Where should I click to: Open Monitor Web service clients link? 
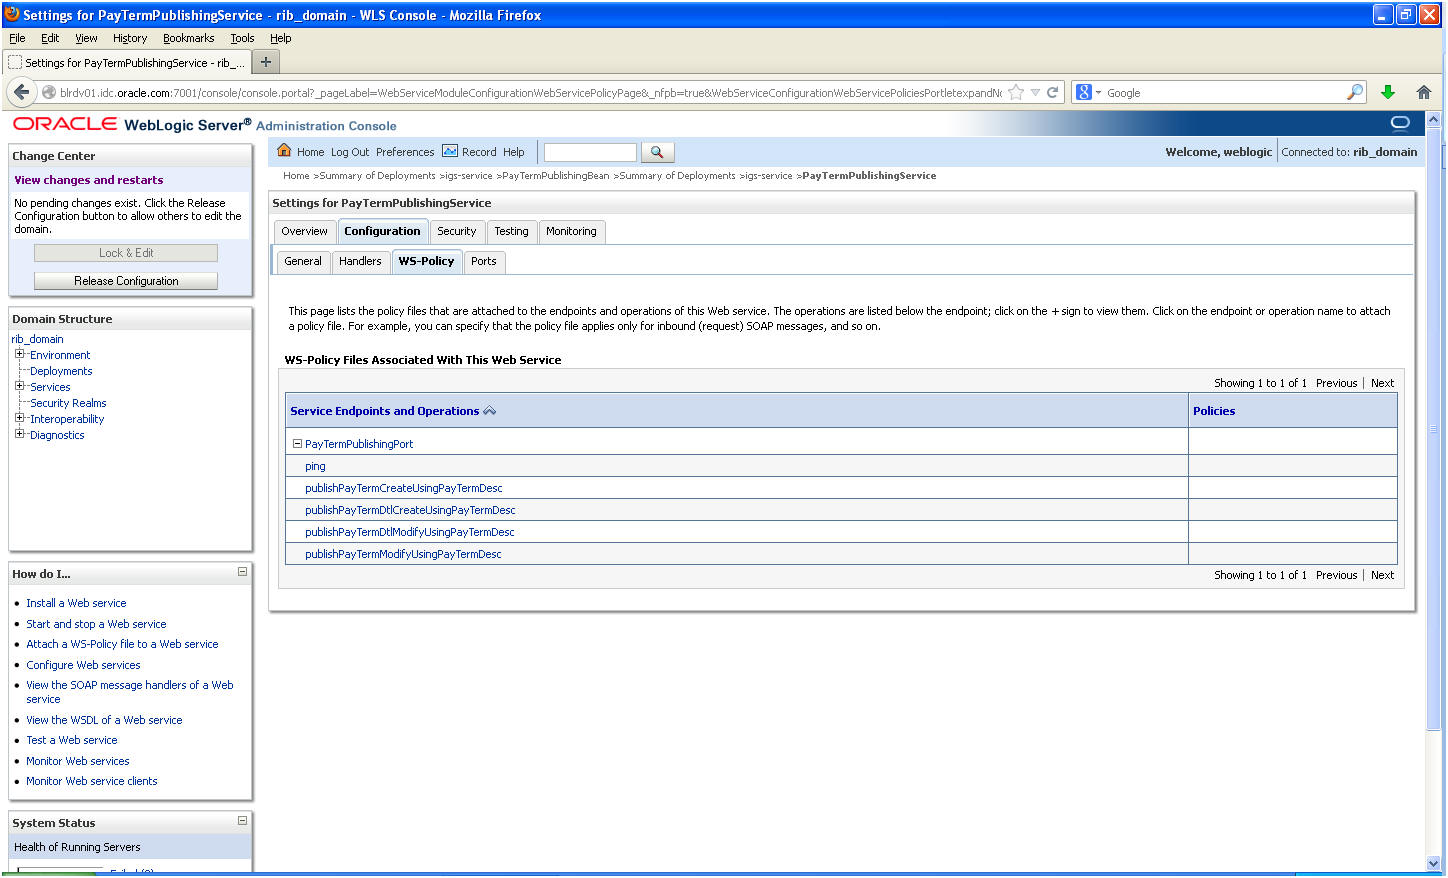(x=92, y=781)
